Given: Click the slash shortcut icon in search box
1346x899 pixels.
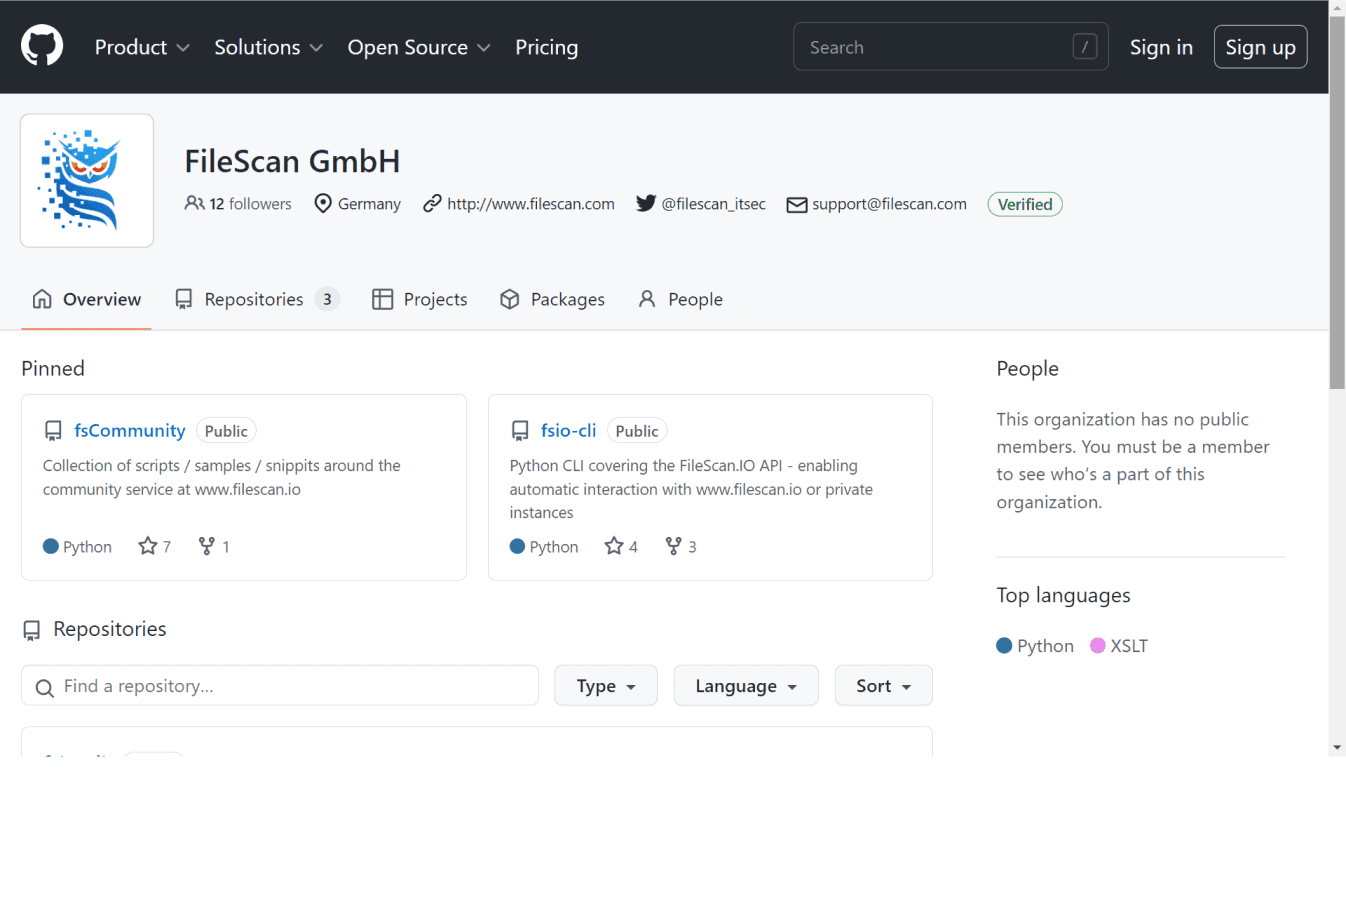Looking at the screenshot, I should pyautogui.click(x=1085, y=46).
